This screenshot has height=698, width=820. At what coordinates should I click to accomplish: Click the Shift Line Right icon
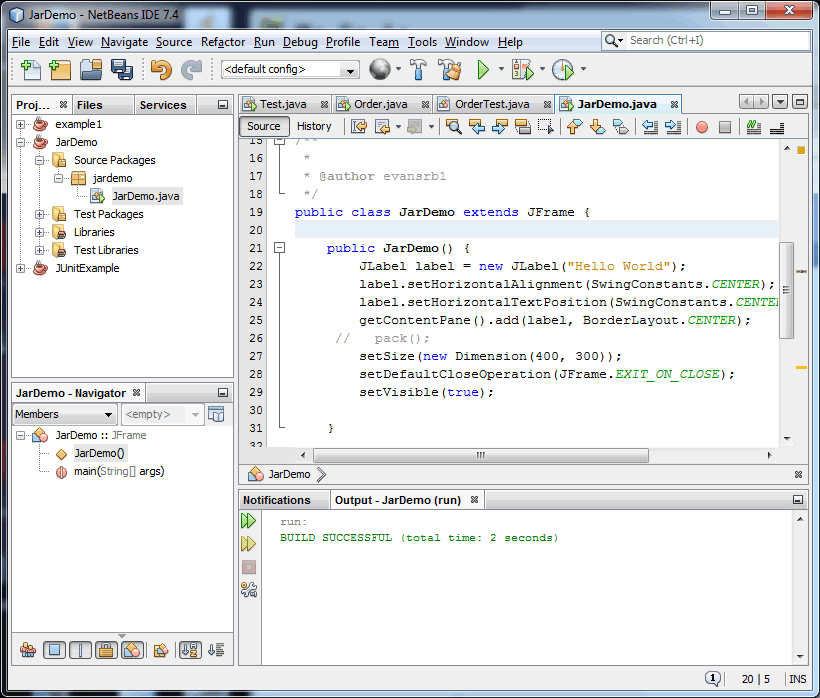click(x=673, y=127)
